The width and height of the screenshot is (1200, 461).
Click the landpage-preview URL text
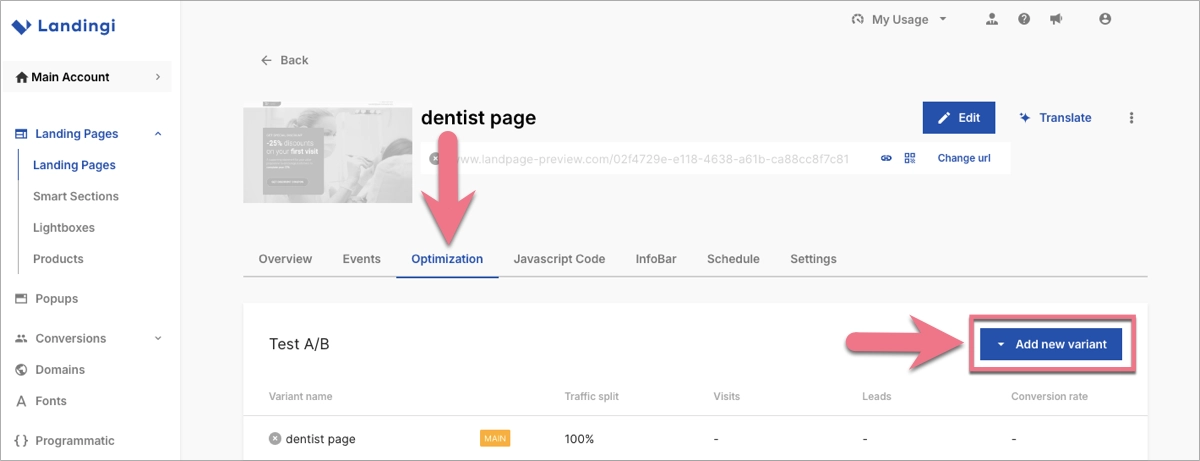click(x=649, y=158)
